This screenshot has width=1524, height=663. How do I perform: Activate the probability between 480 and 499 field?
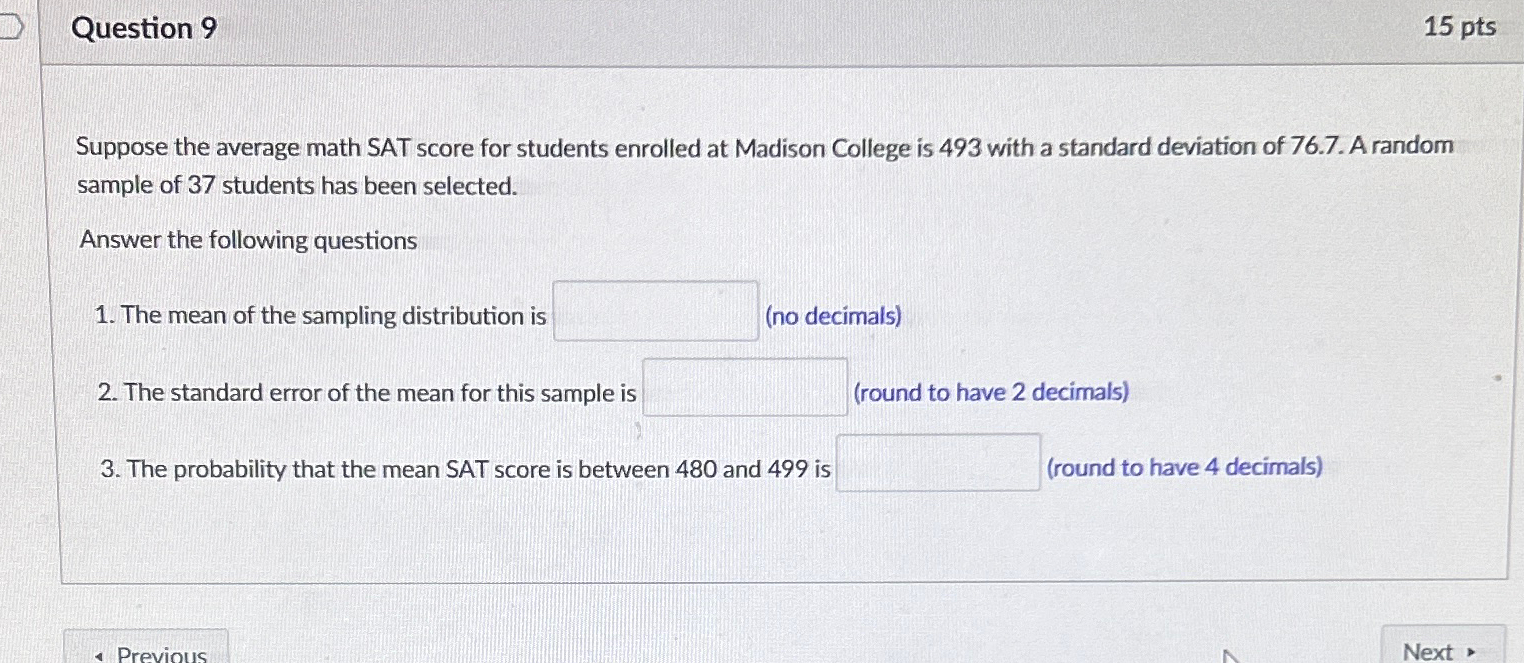pos(938,463)
